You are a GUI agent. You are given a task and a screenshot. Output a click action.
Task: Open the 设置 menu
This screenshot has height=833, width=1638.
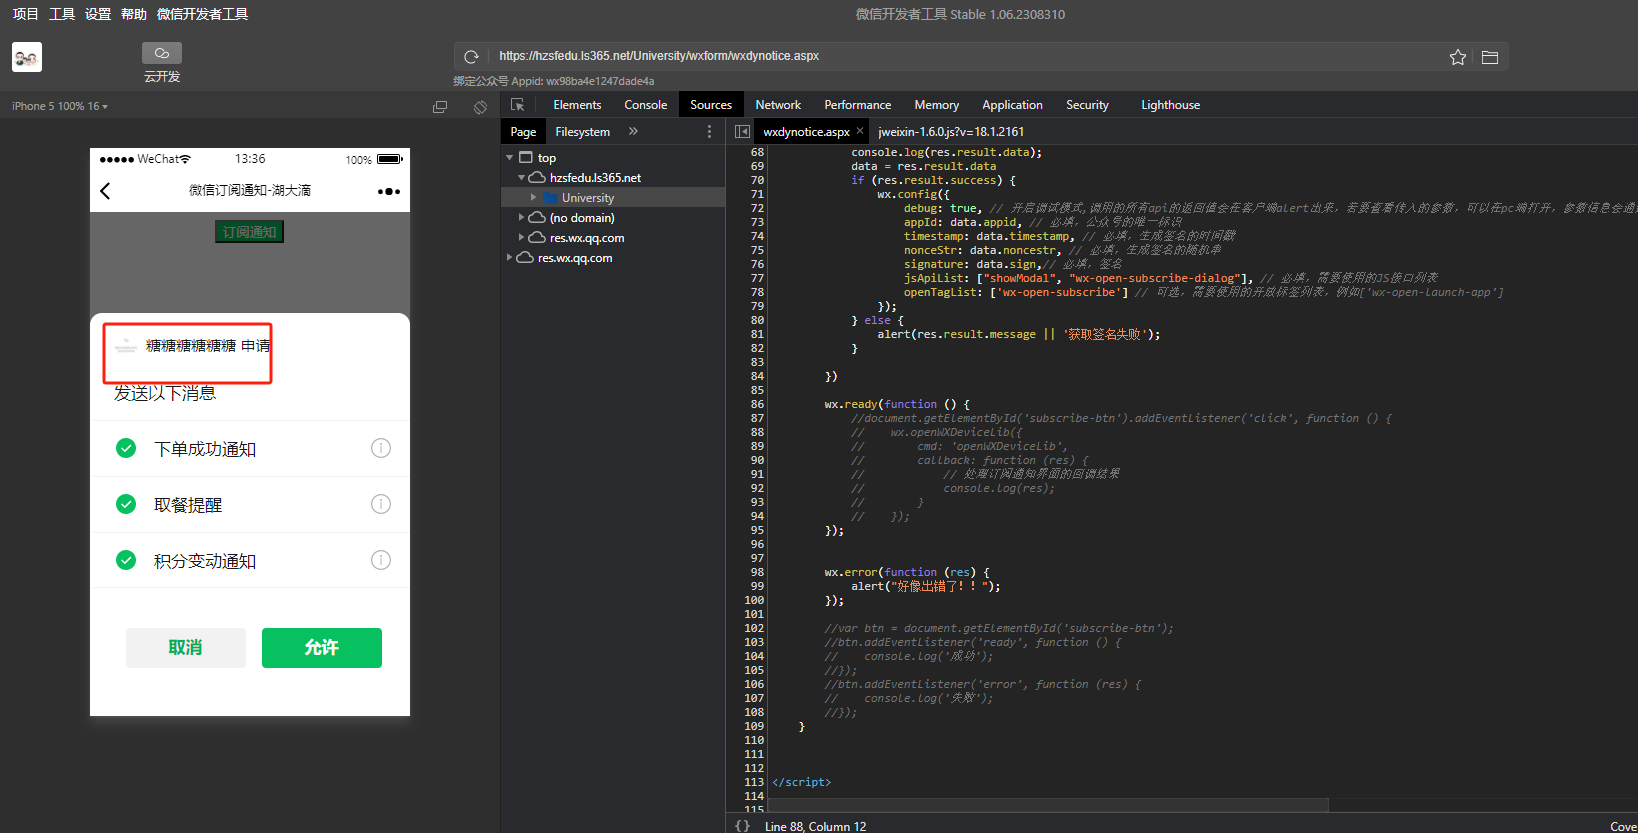coord(98,14)
